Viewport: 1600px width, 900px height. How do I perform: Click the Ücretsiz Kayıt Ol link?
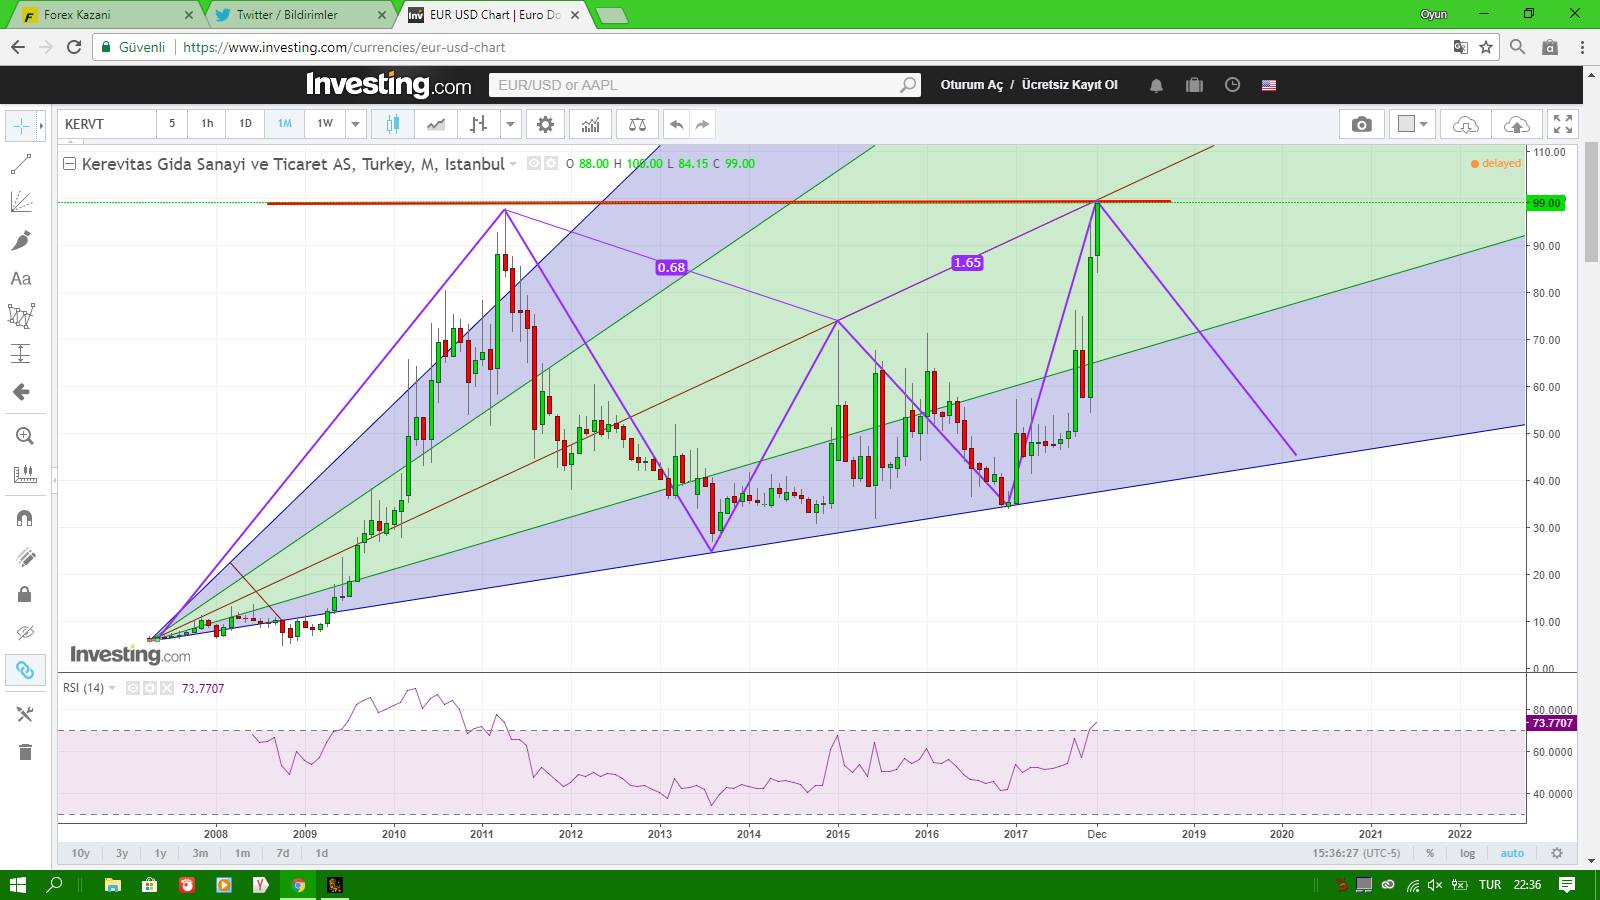(1069, 85)
